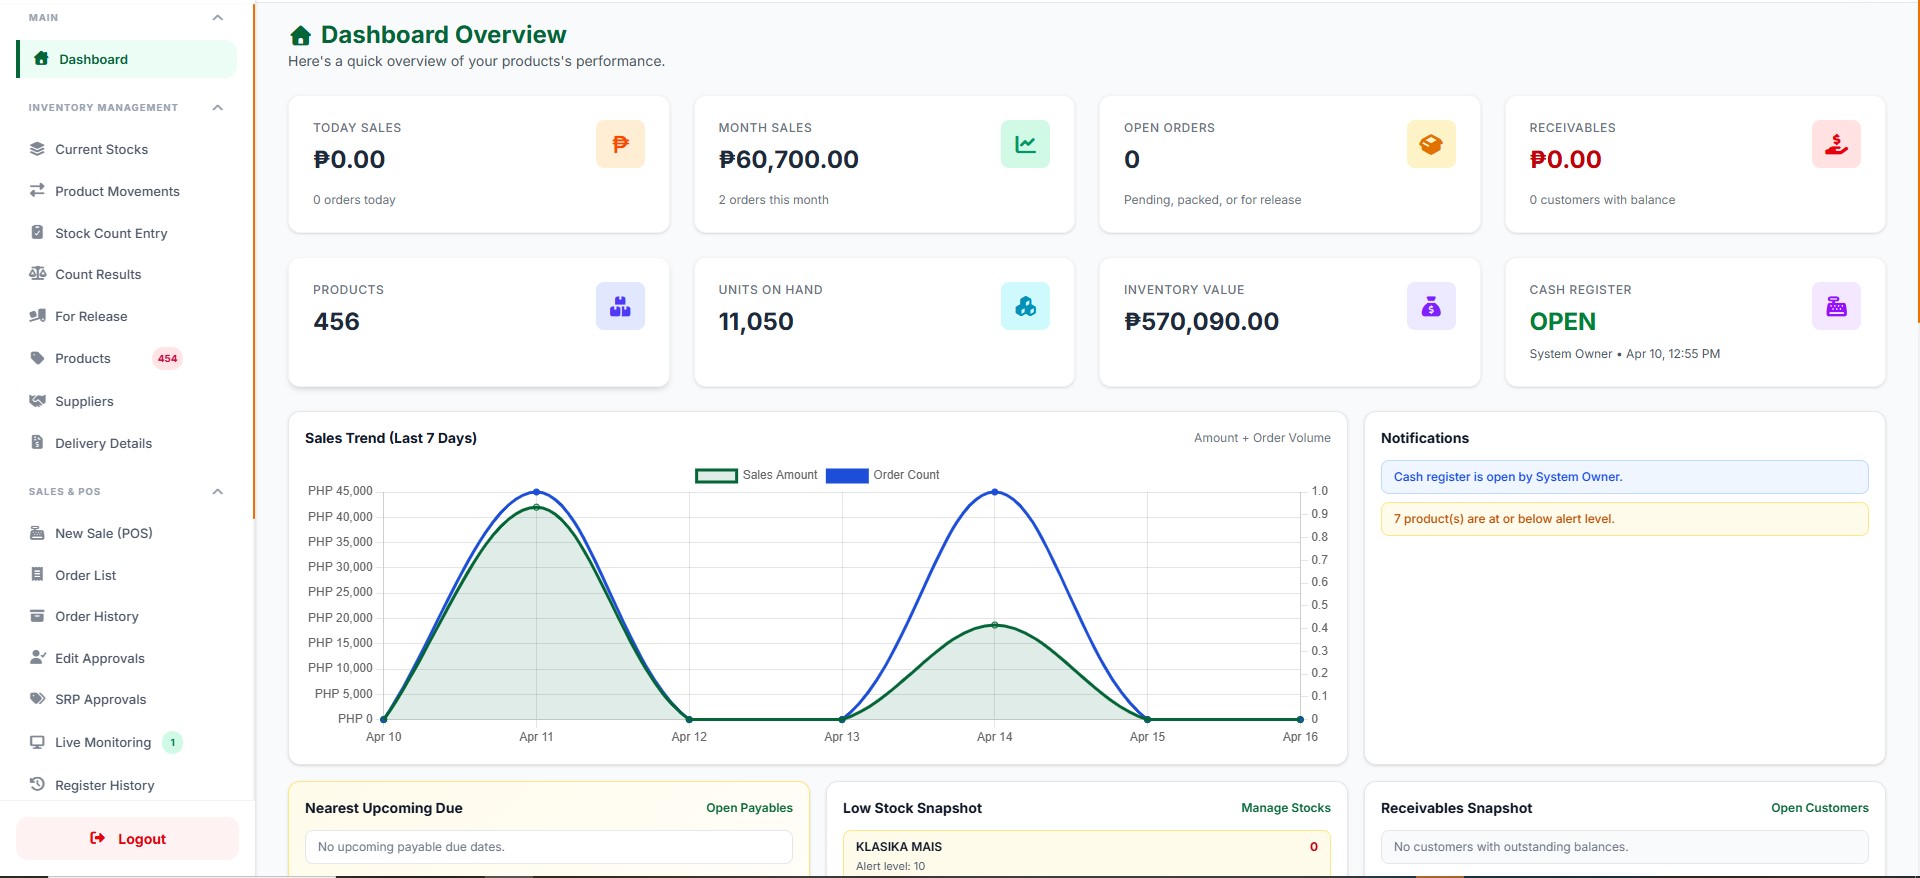
Task: Click the Logout button
Action: [127, 838]
